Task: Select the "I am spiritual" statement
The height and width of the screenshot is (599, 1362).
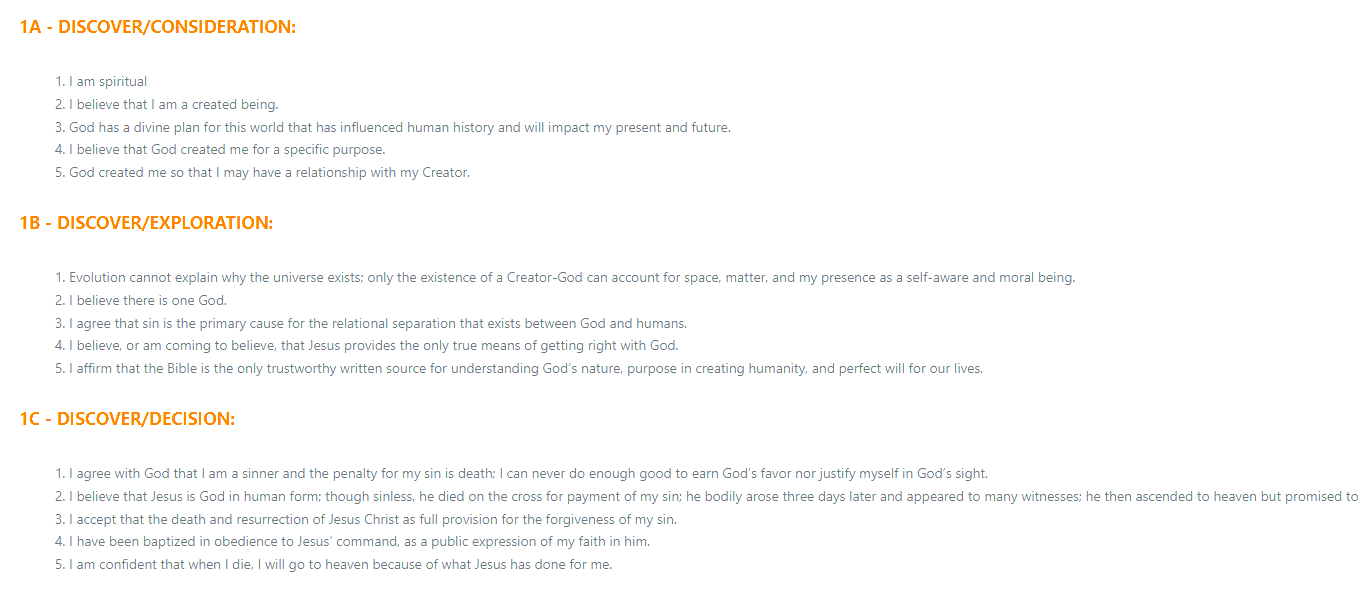Action: 108,82
